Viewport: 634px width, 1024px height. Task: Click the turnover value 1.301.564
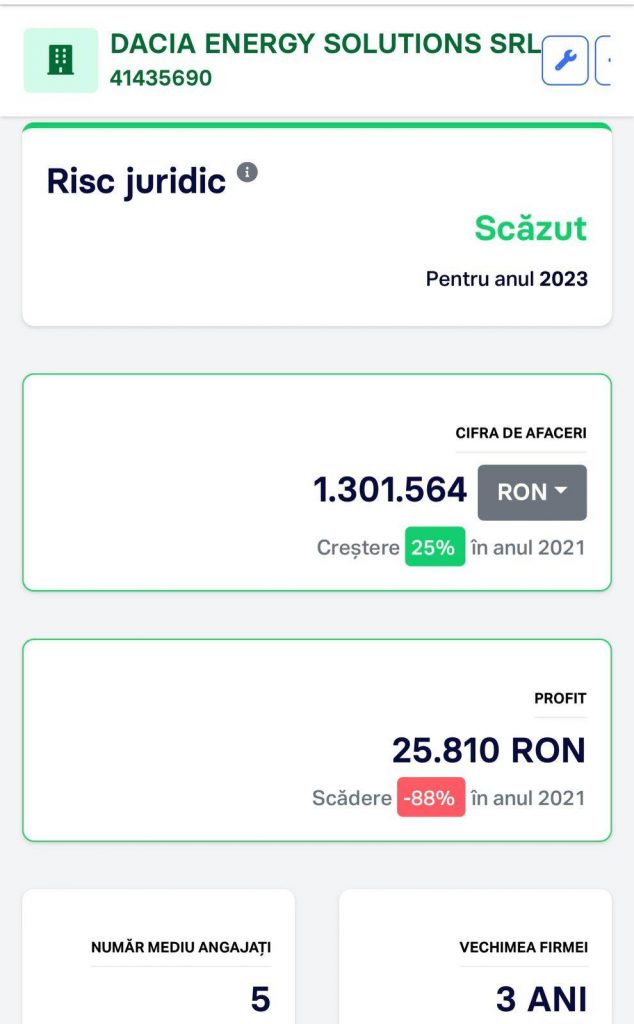point(390,490)
